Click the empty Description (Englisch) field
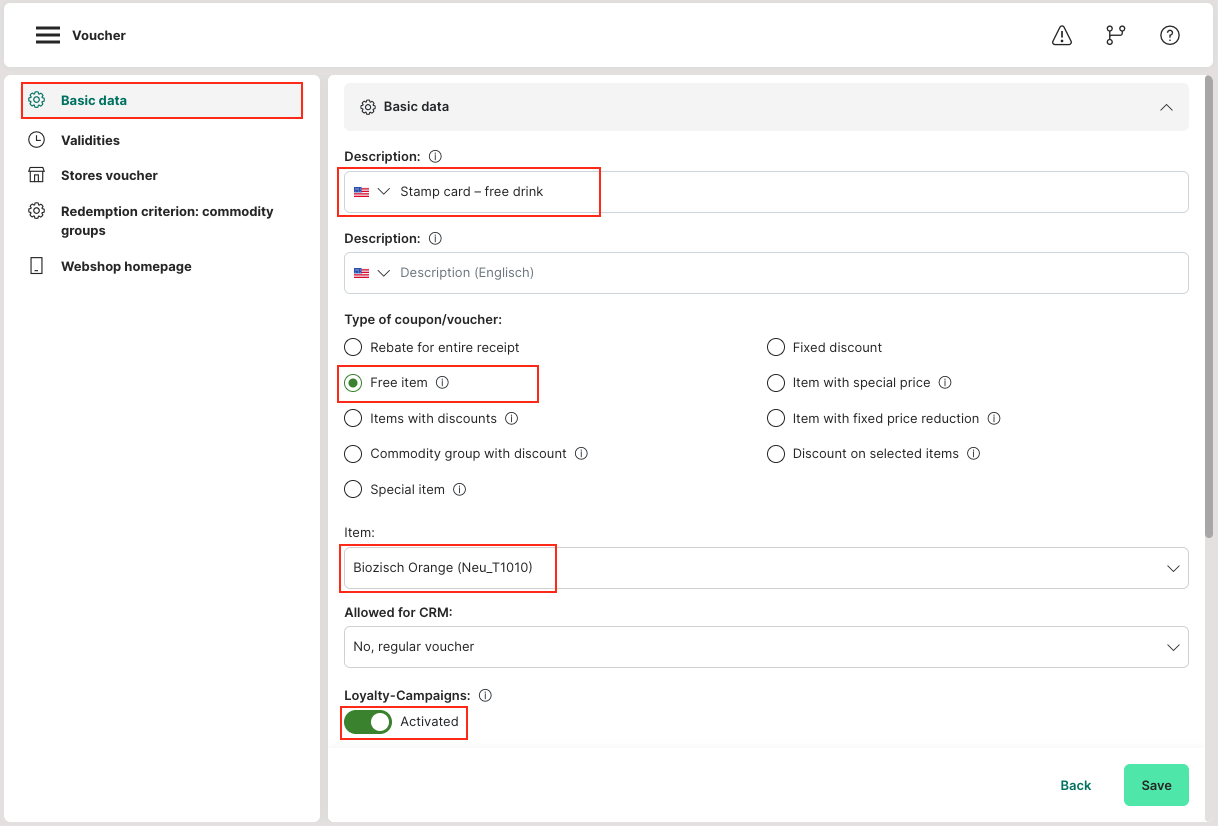This screenshot has width=1218, height=826. [x=780, y=273]
